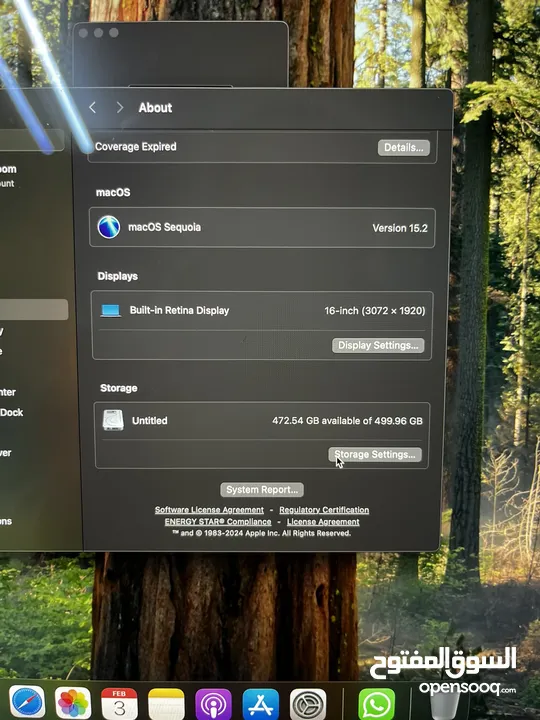
Task: Click the Built-in Retina Display laptop icon
Action: [111, 311]
